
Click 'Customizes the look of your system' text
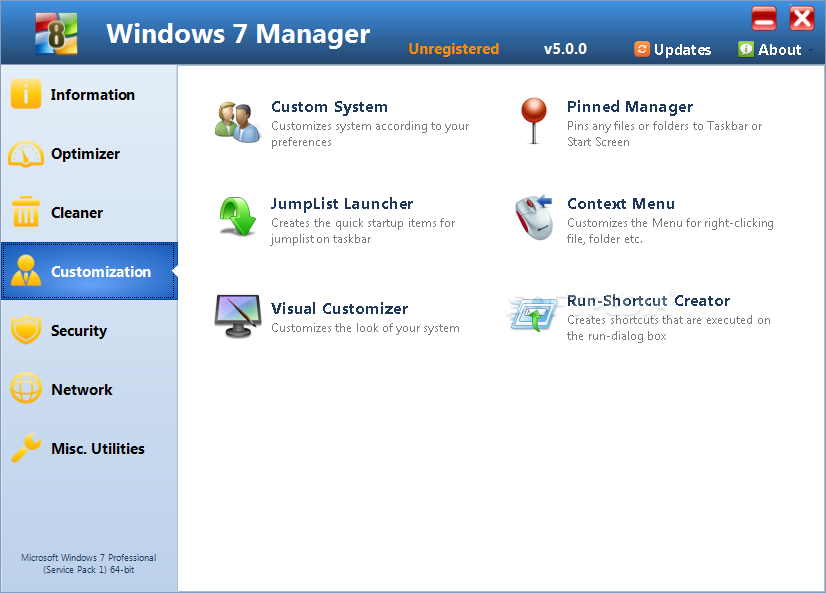[x=365, y=328]
